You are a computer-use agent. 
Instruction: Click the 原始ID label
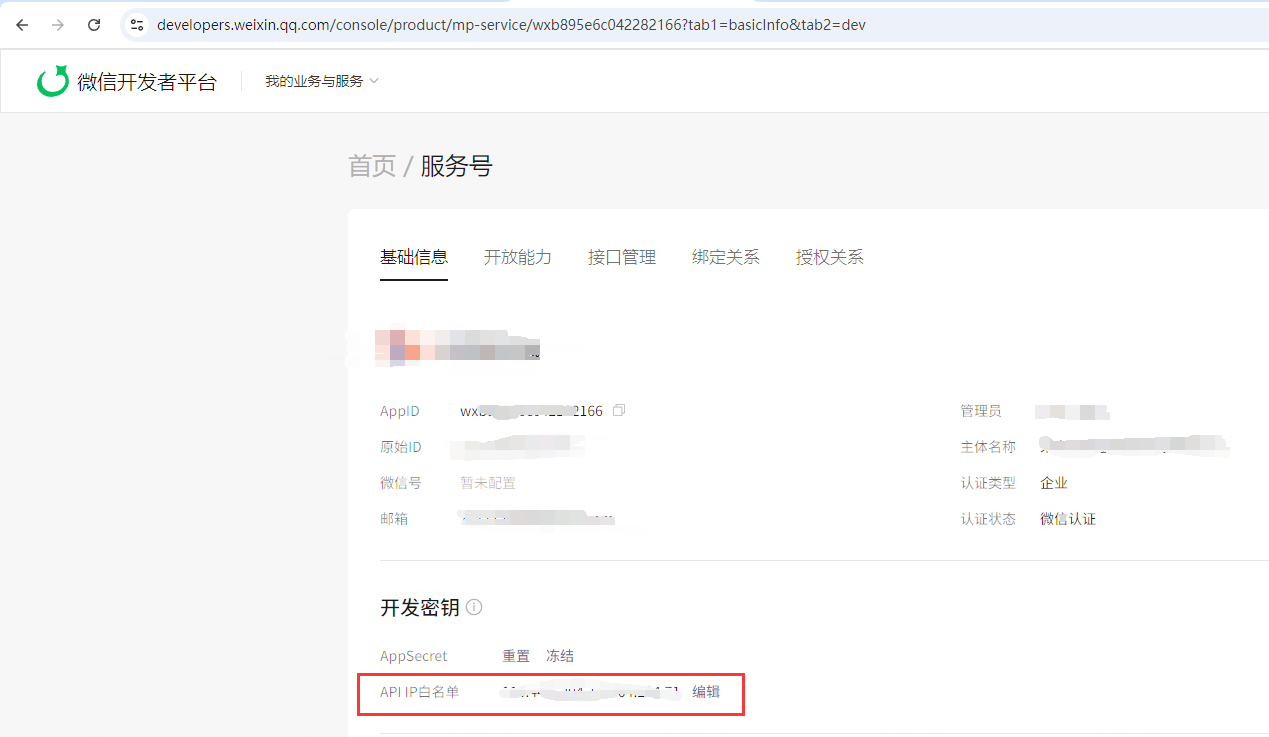tap(401, 447)
